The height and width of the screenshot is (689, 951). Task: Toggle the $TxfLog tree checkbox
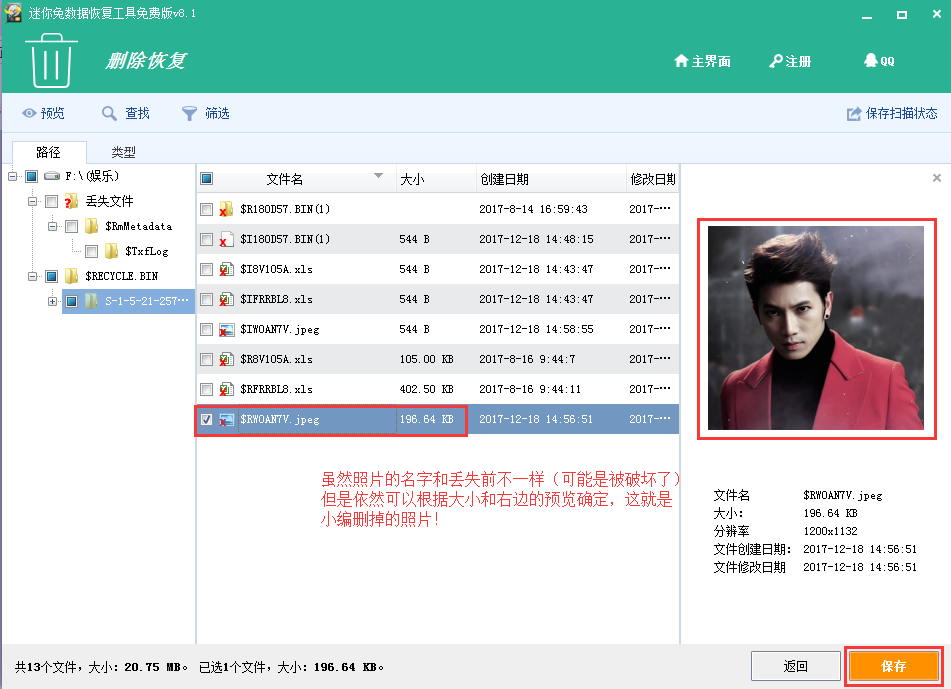(92, 251)
